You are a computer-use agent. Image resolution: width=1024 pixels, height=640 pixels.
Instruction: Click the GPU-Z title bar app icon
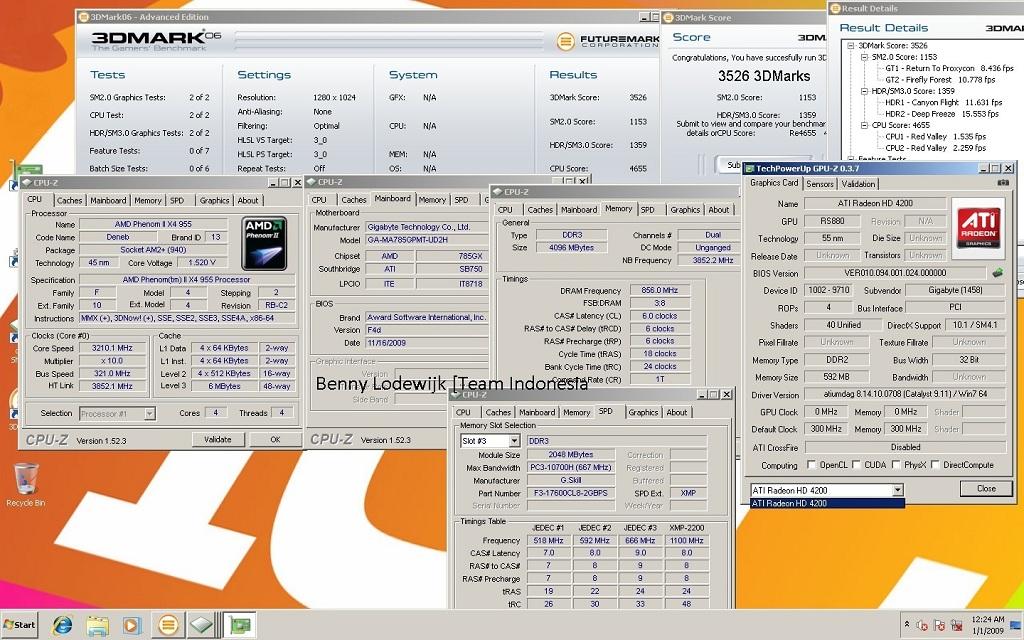750,168
